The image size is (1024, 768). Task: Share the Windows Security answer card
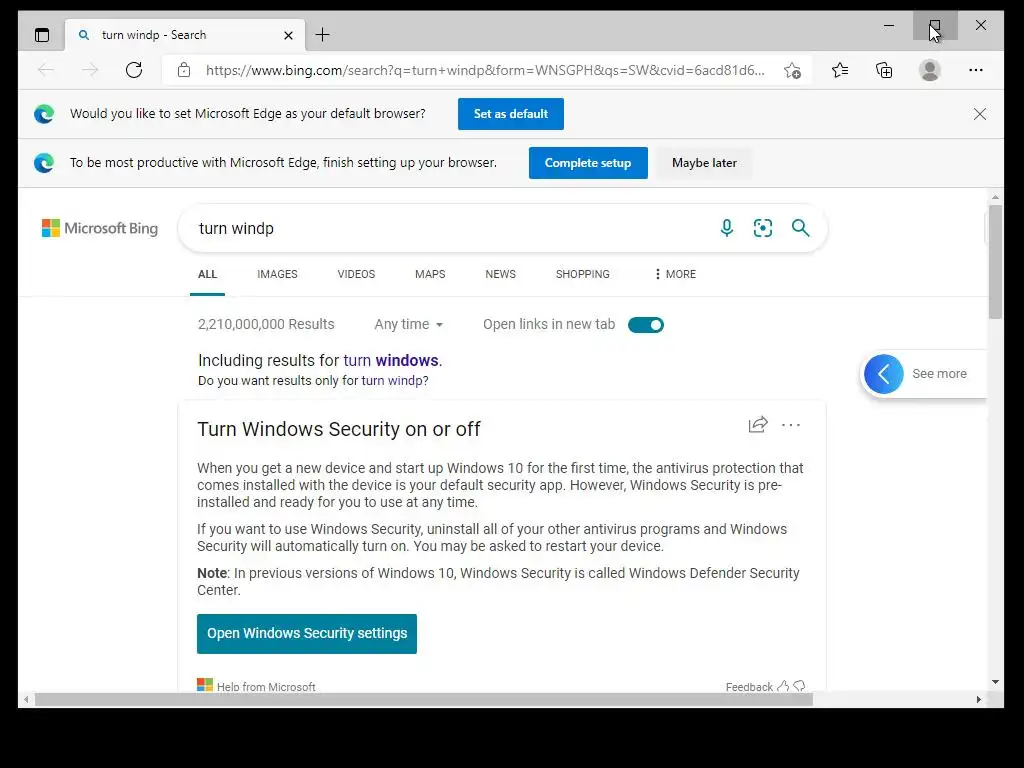[758, 425]
